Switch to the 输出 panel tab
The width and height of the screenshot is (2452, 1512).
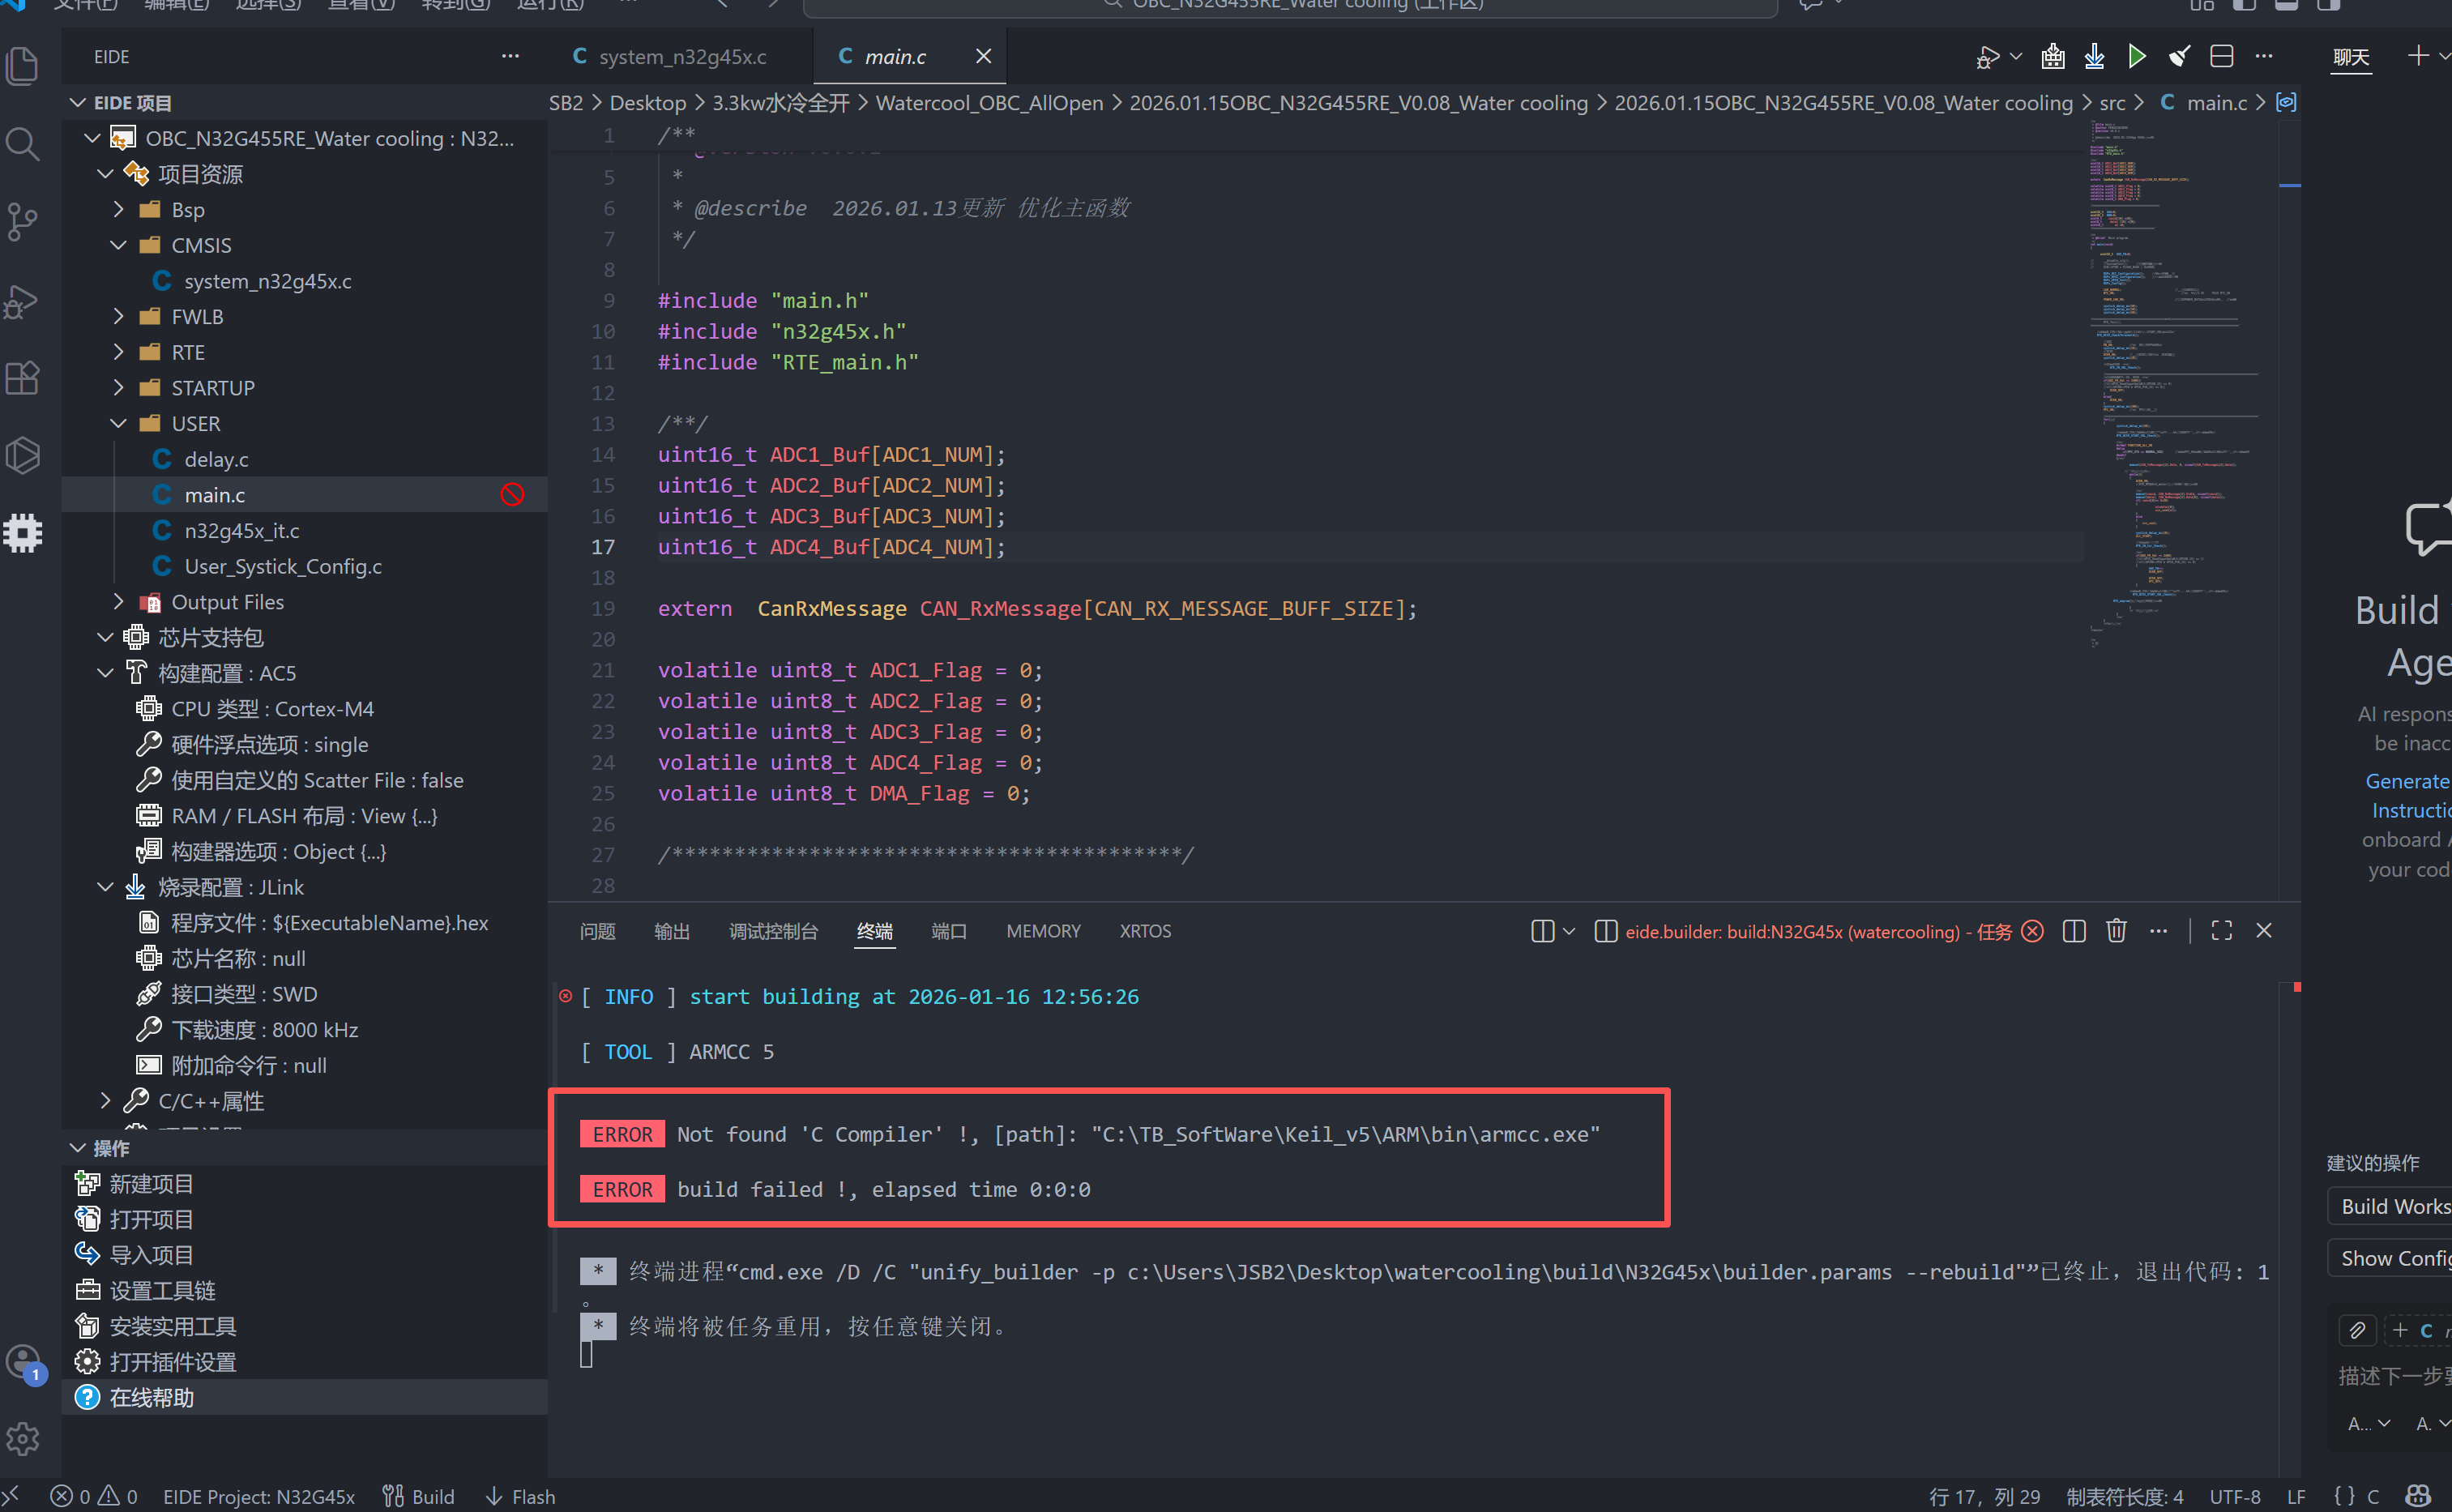[672, 931]
